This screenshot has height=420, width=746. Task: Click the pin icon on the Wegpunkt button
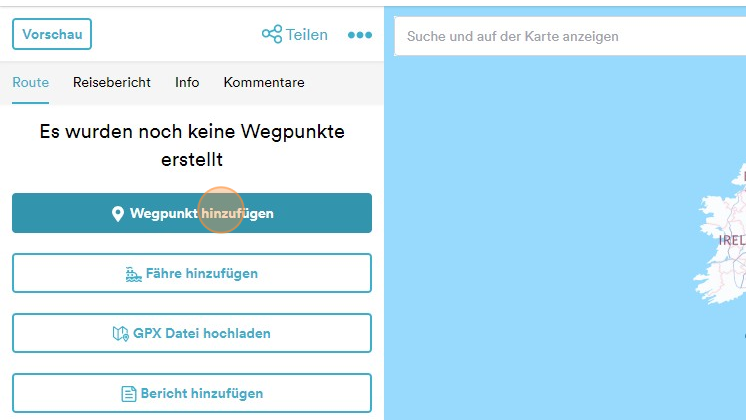point(117,214)
